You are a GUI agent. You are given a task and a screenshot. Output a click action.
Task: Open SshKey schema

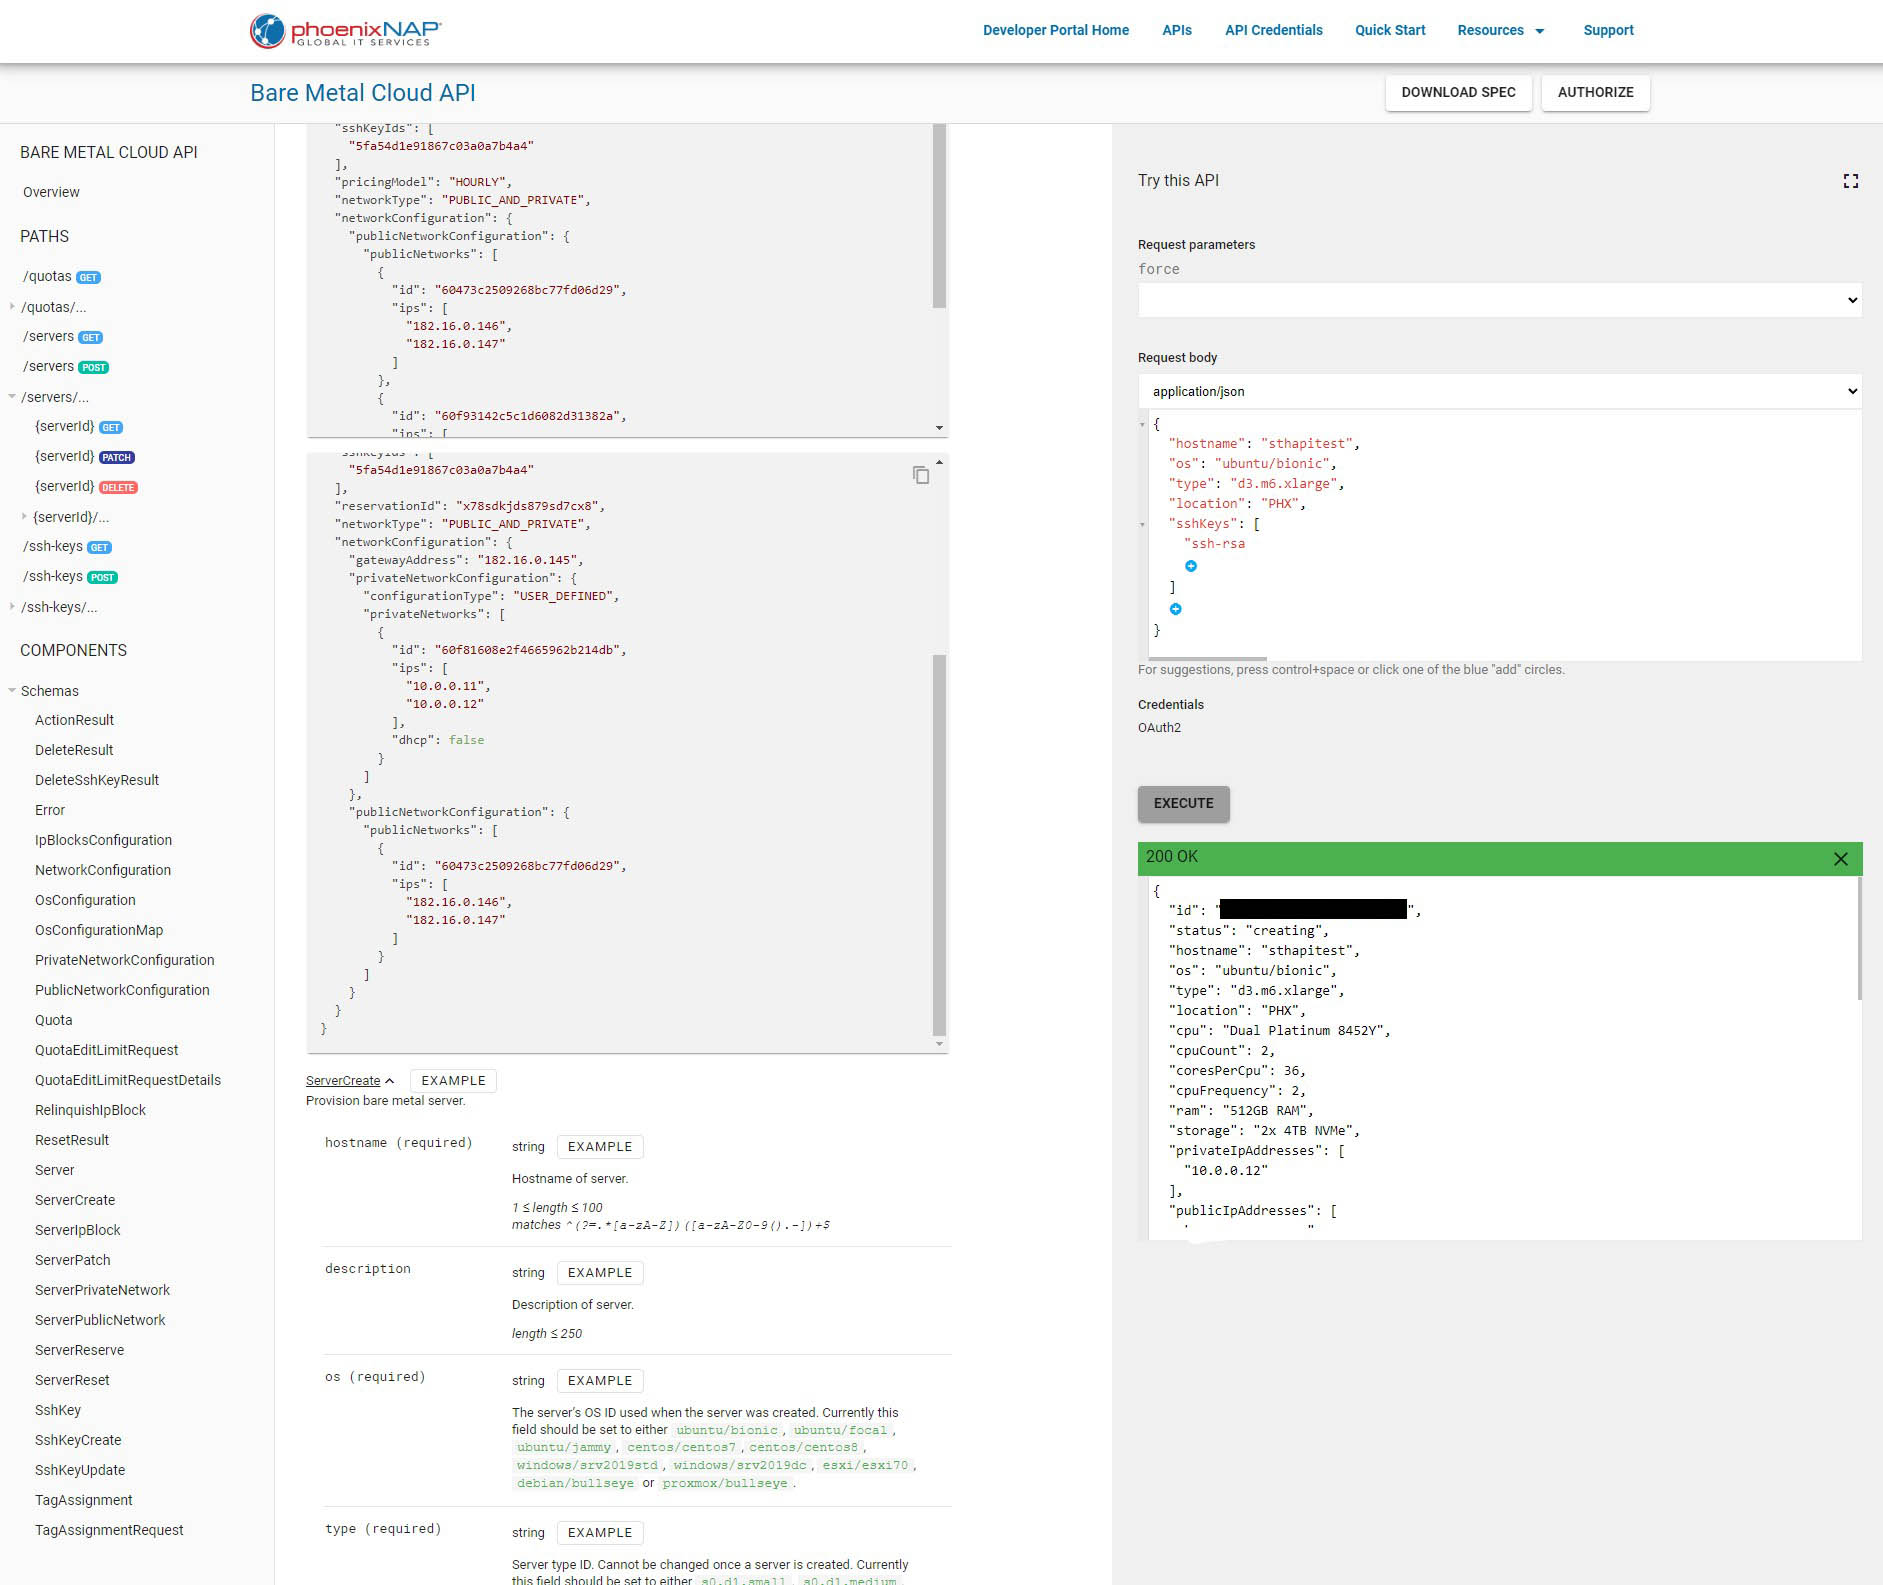pyautogui.click(x=58, y=1410)
